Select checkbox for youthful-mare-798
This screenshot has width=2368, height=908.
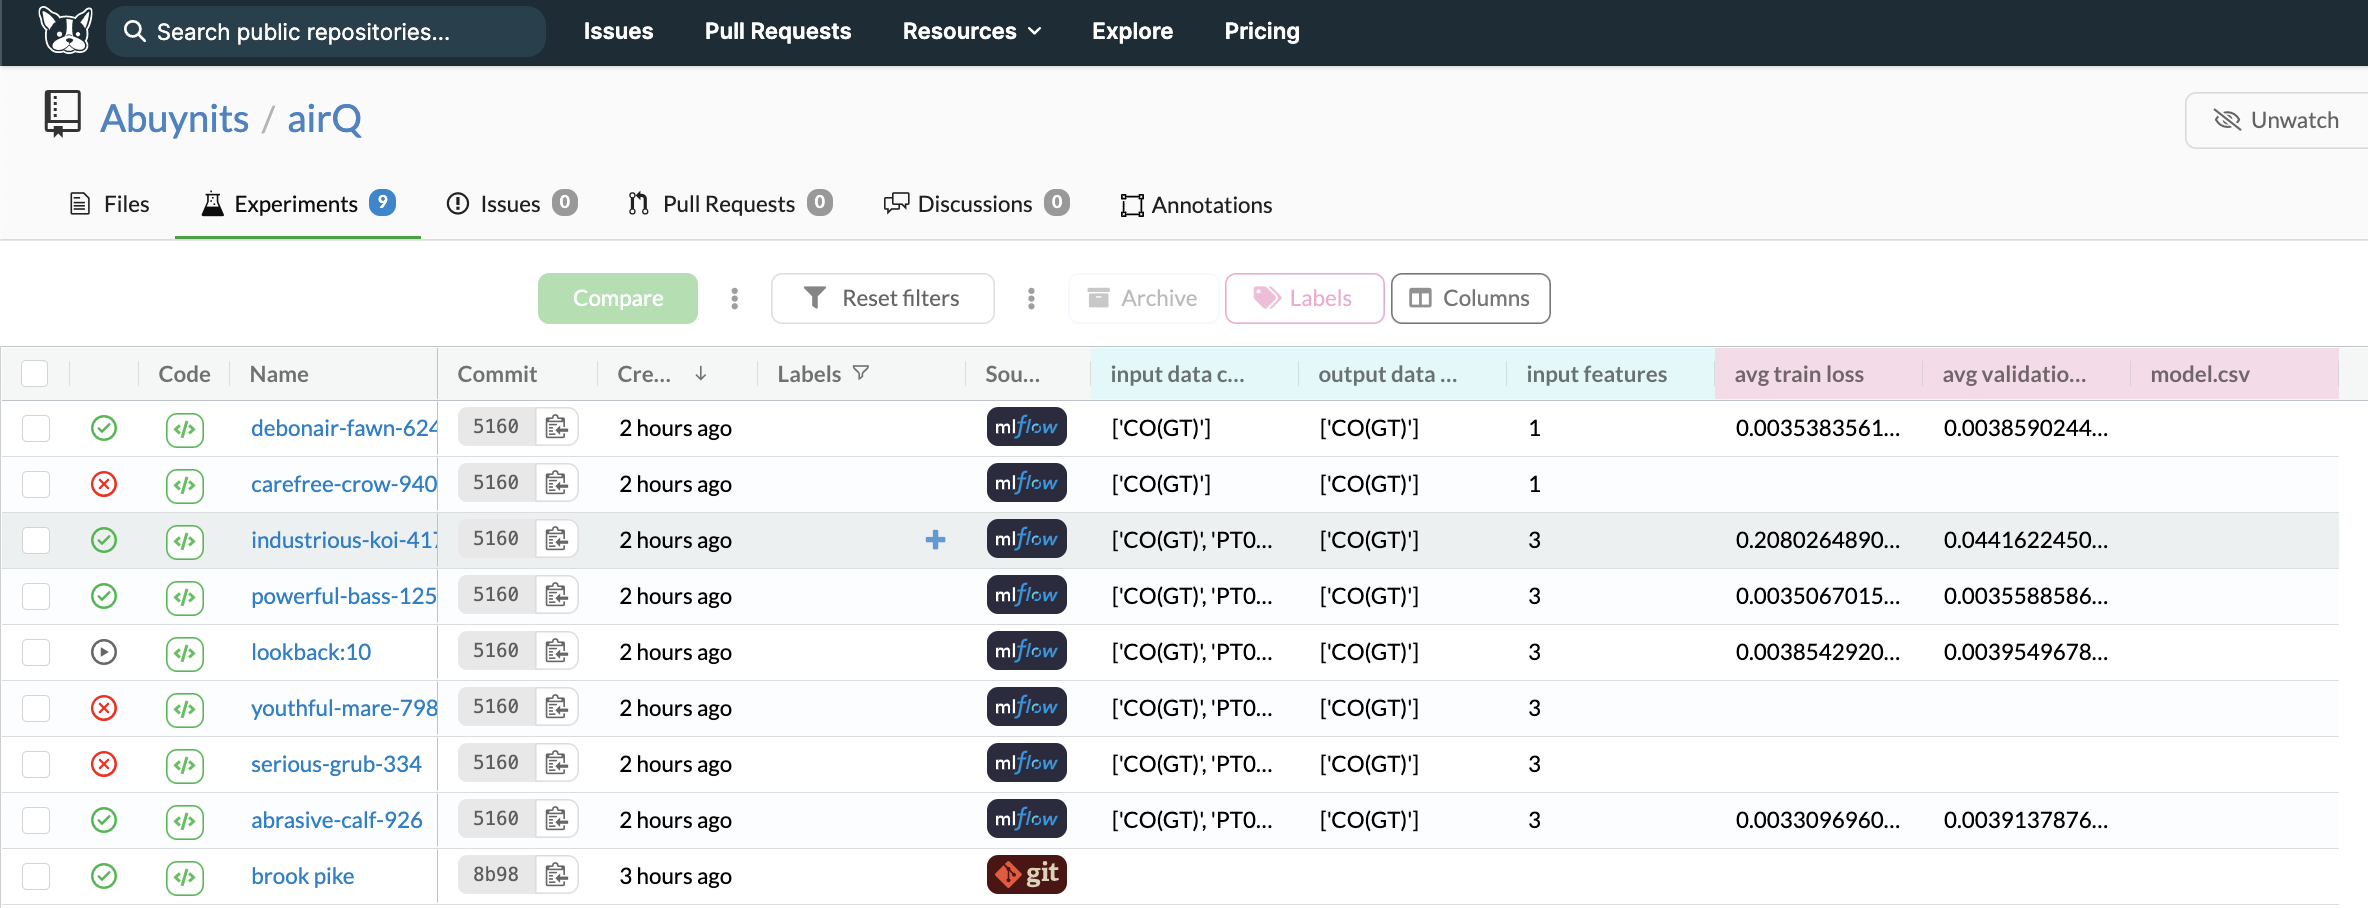(36, 708)
